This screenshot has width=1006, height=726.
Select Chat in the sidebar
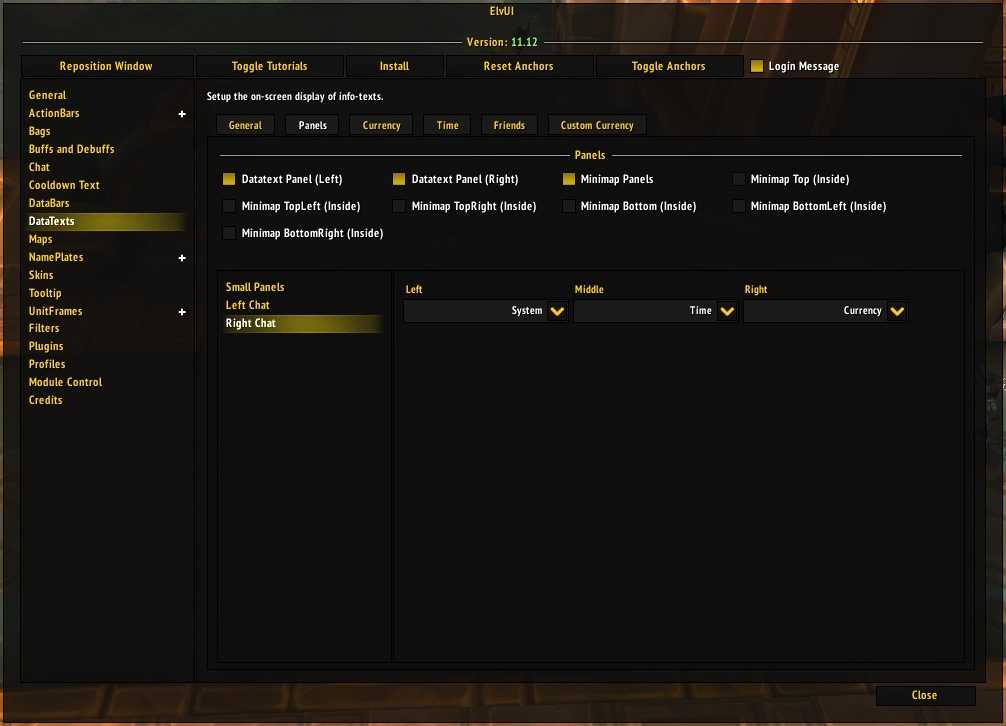(x=39, y=167)
